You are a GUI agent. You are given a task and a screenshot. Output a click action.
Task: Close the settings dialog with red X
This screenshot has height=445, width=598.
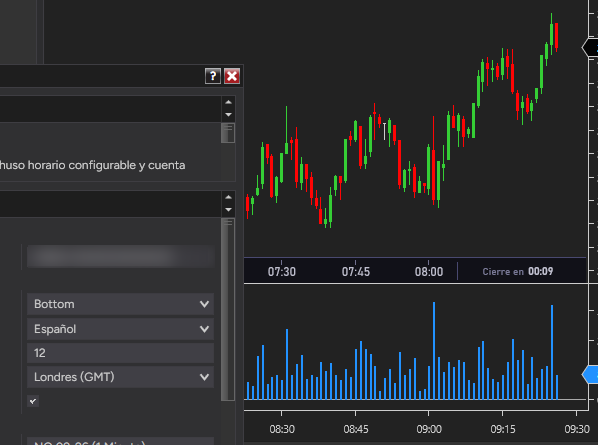(x=232, y=76)
